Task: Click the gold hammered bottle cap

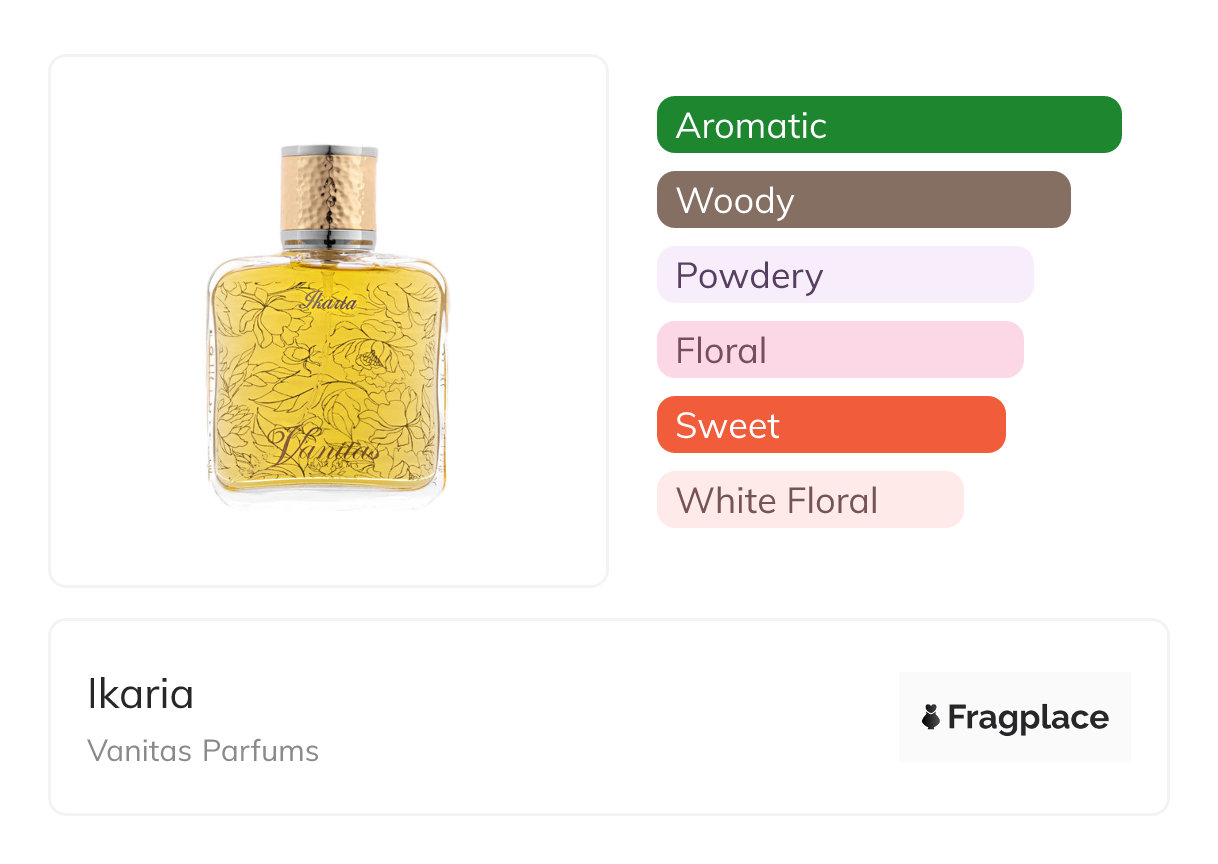Action: coord(329,190)
